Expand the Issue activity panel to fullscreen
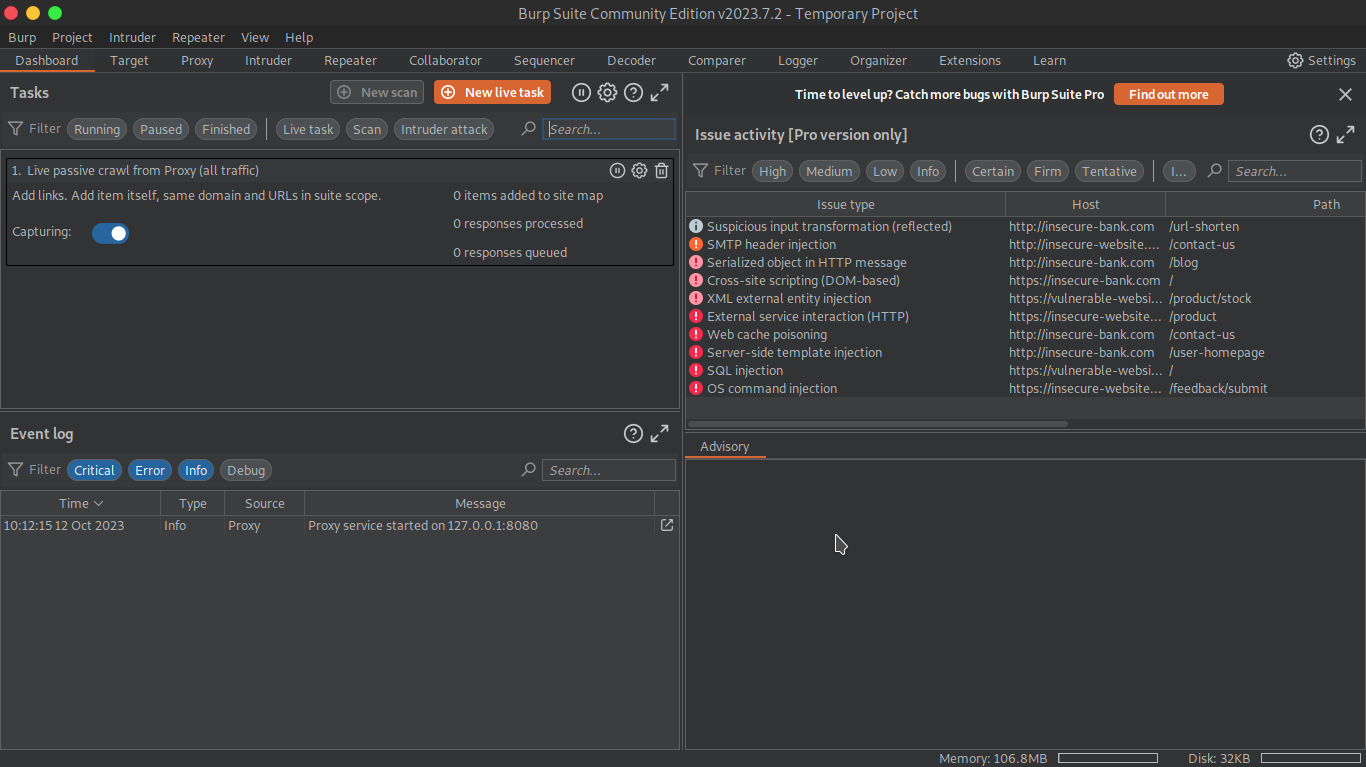 click(1346, 134)
